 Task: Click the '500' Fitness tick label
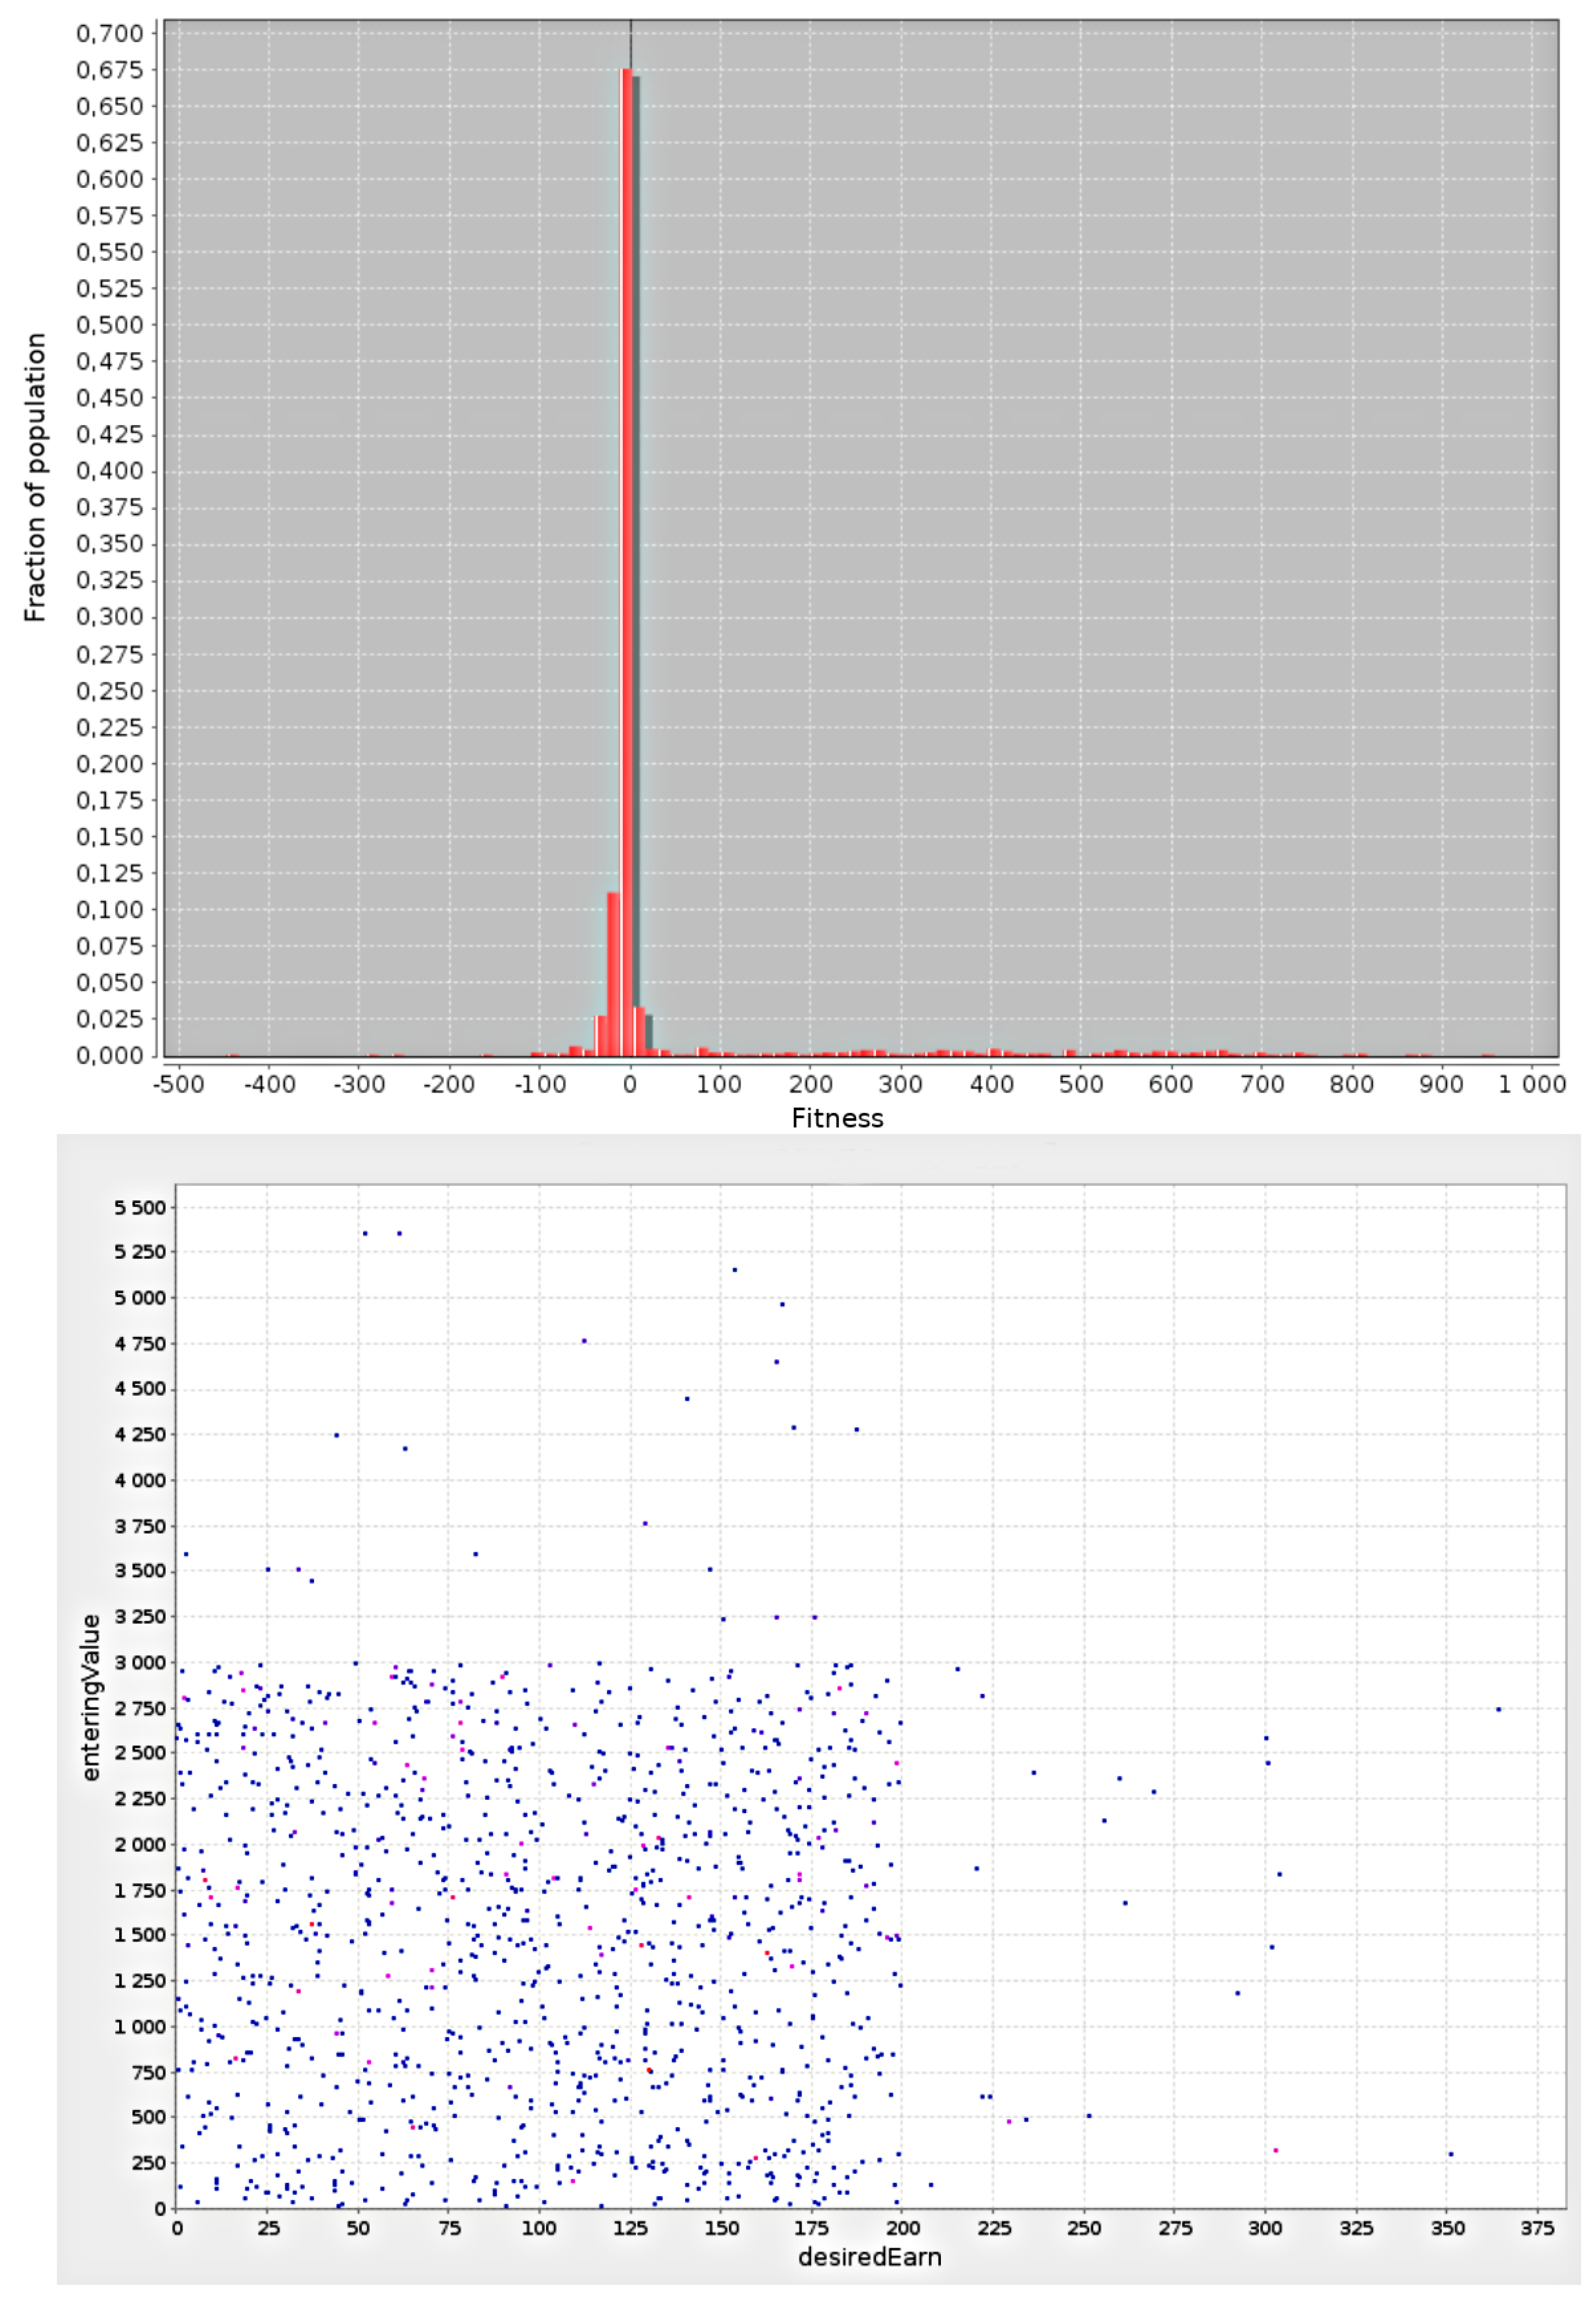pos(1081,1085)
